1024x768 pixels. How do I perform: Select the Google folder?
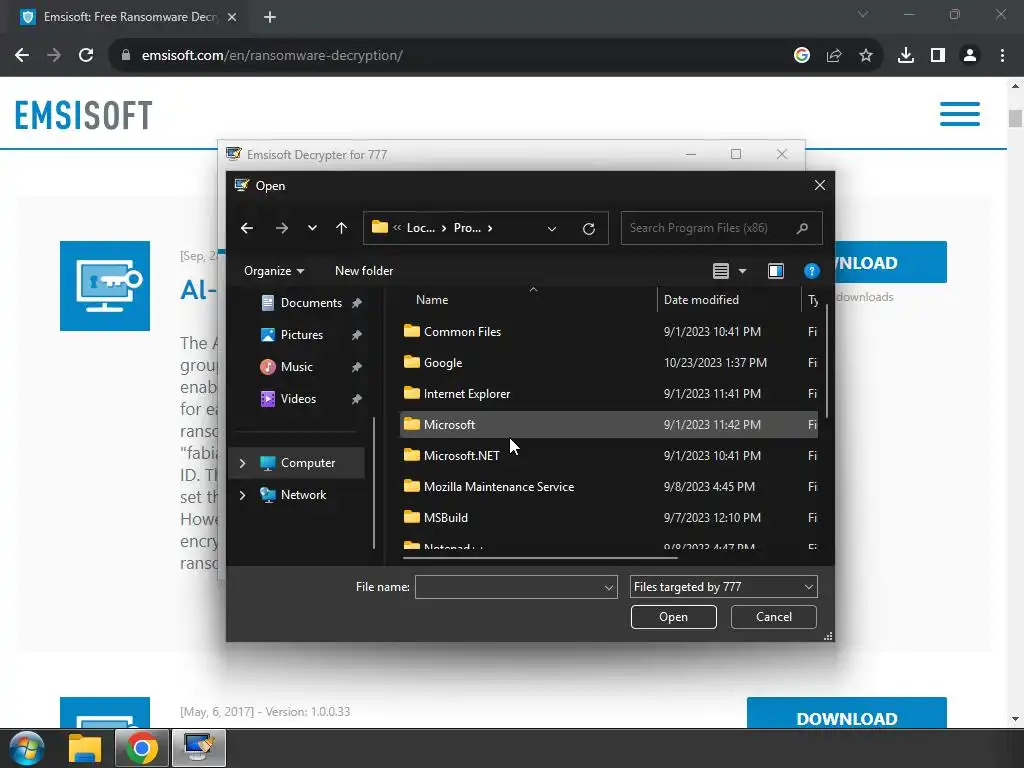click(608, 362)
